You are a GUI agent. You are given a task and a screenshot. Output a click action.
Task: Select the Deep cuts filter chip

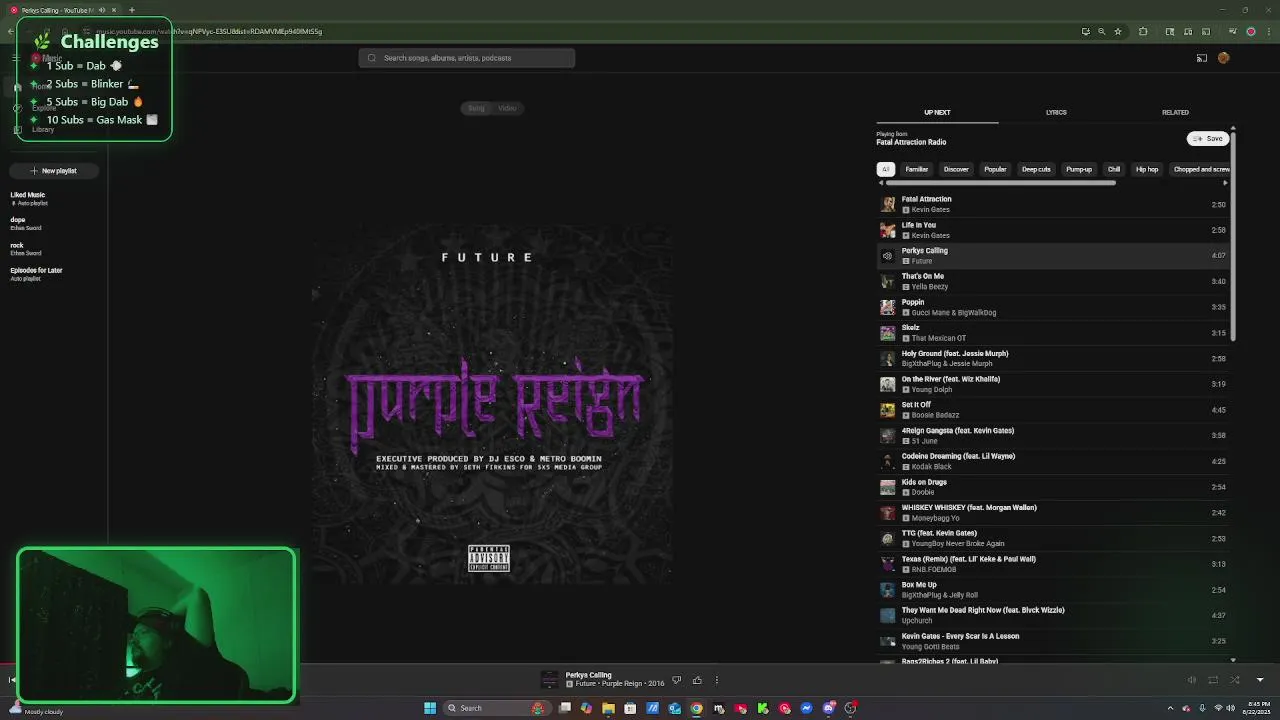point(1036,169)
